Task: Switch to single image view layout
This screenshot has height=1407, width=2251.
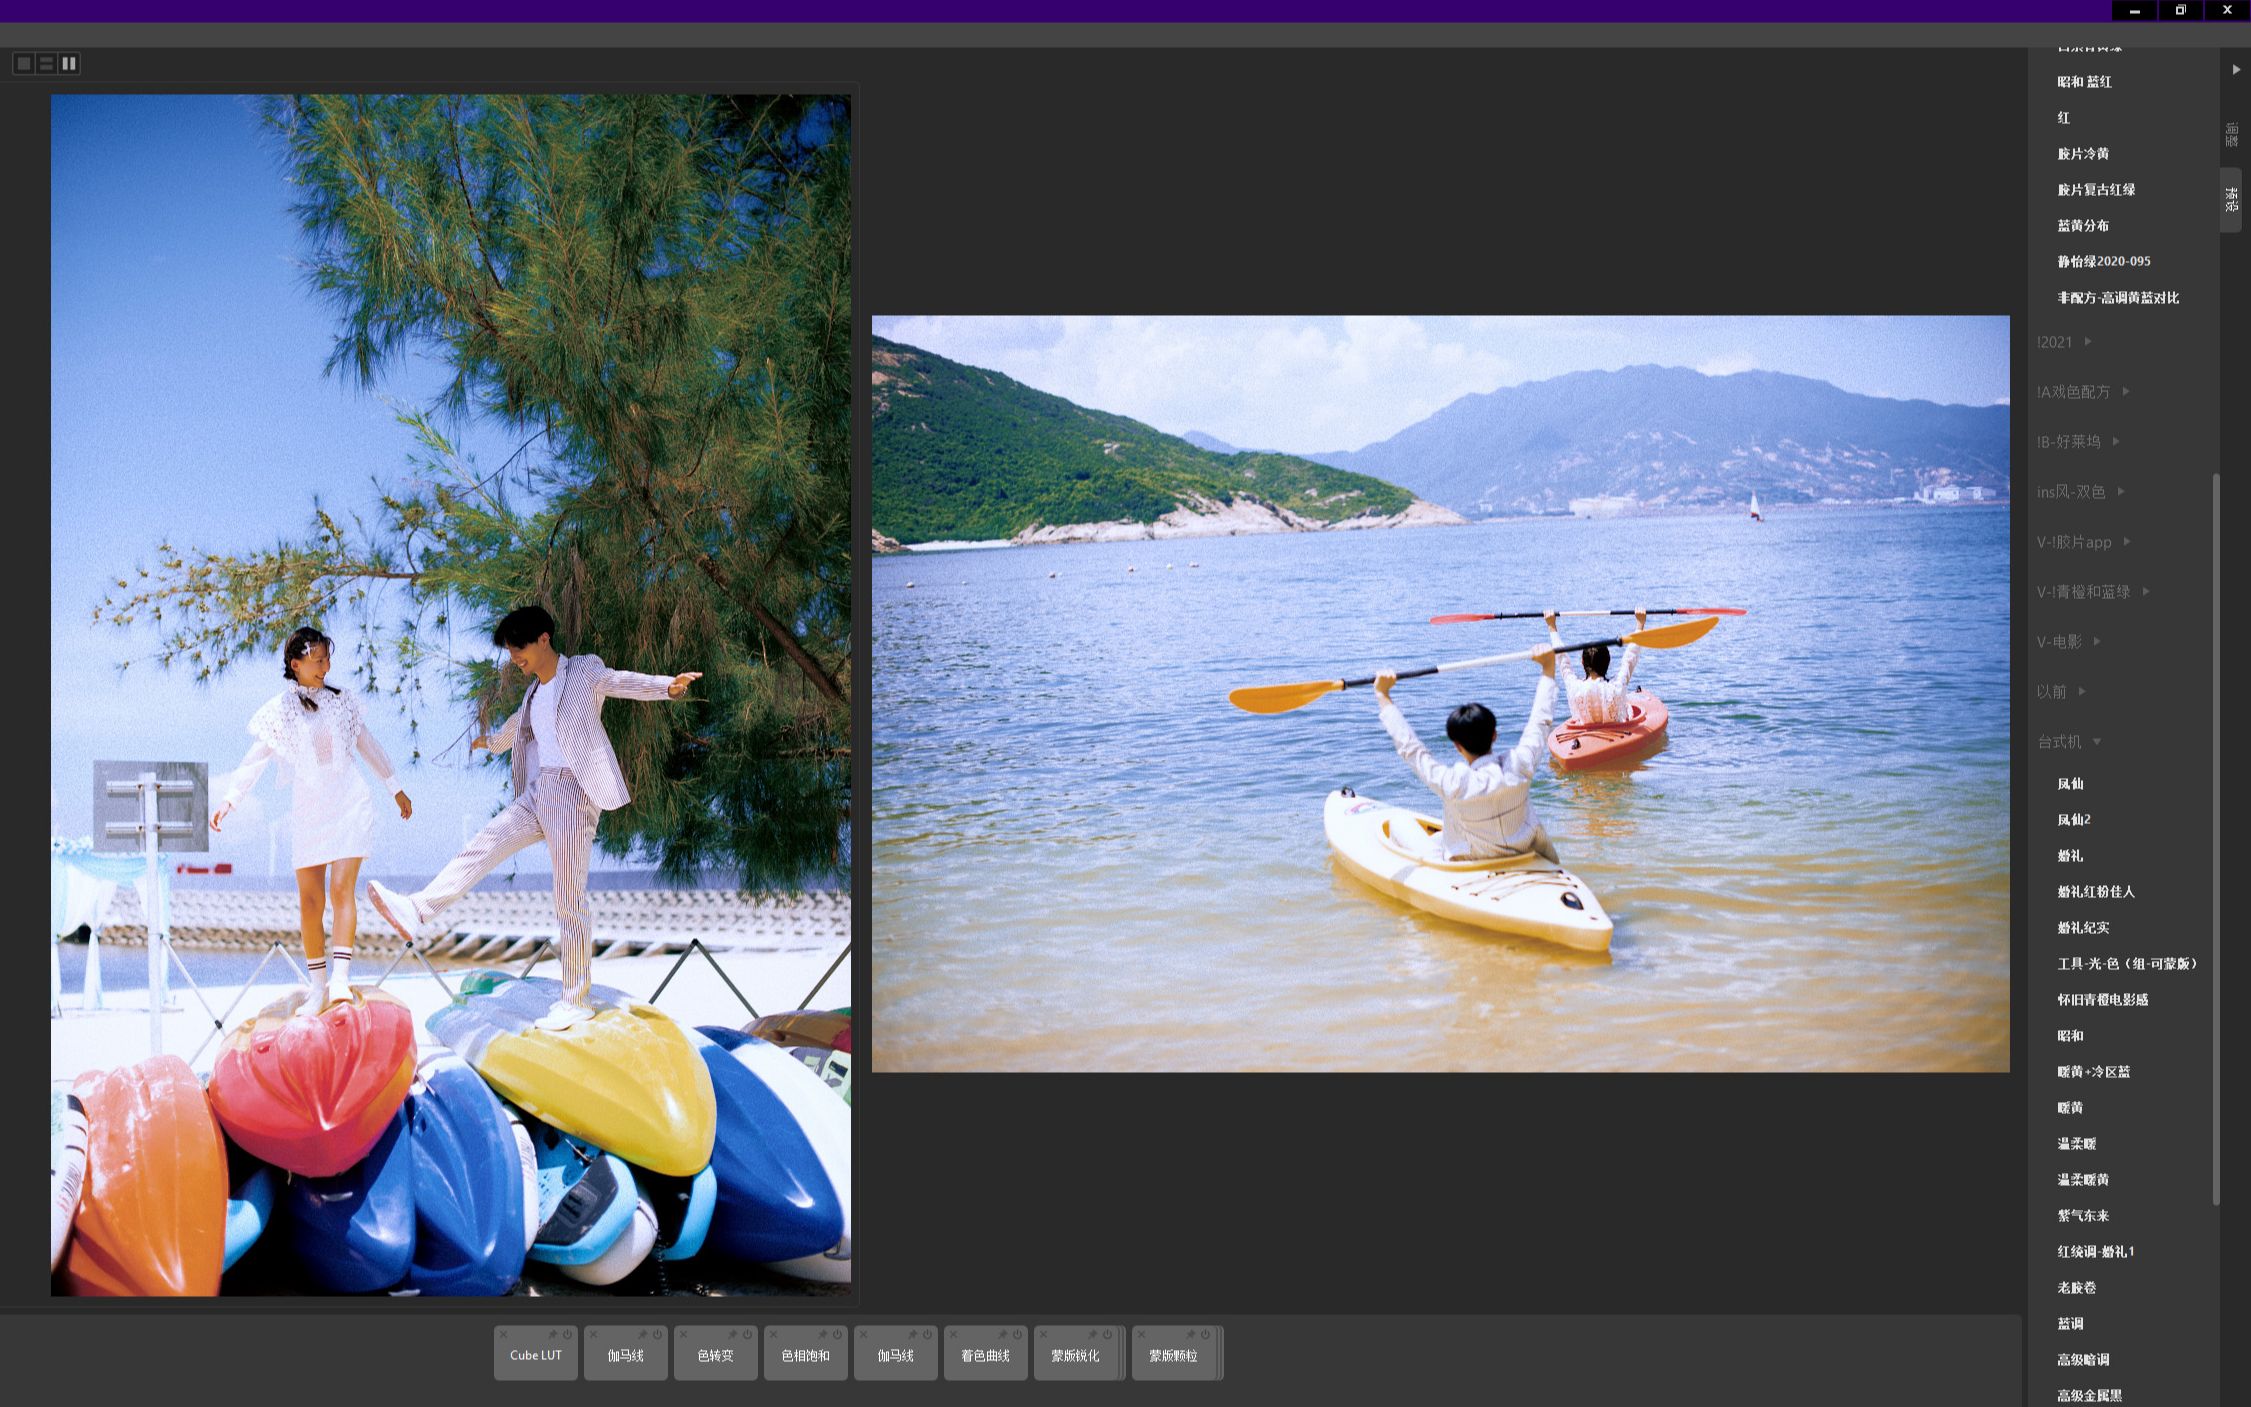Action: point(24,63)
